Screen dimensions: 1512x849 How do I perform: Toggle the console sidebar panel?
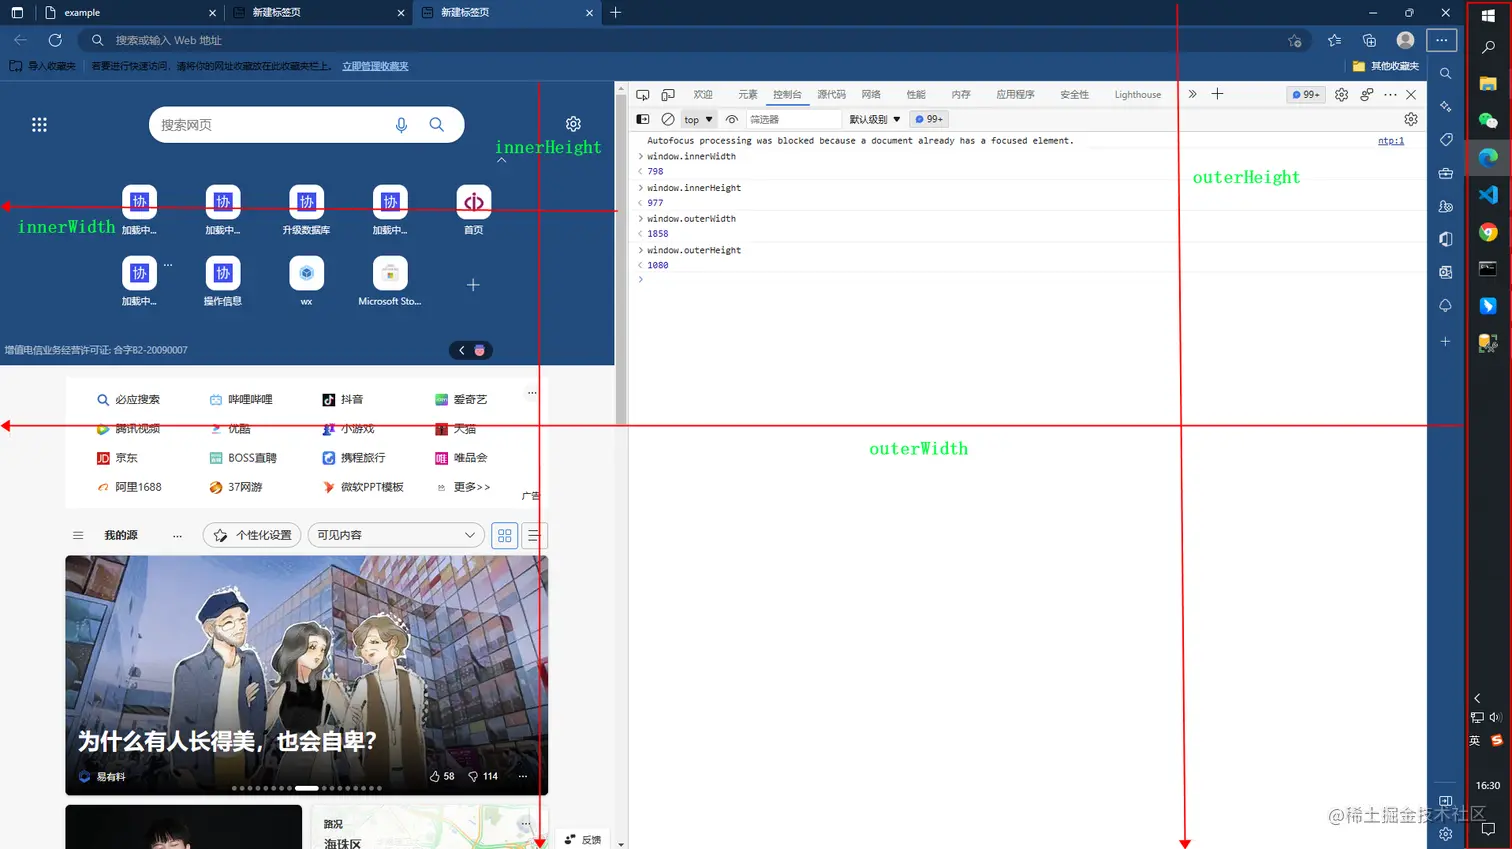coord(643,119)
